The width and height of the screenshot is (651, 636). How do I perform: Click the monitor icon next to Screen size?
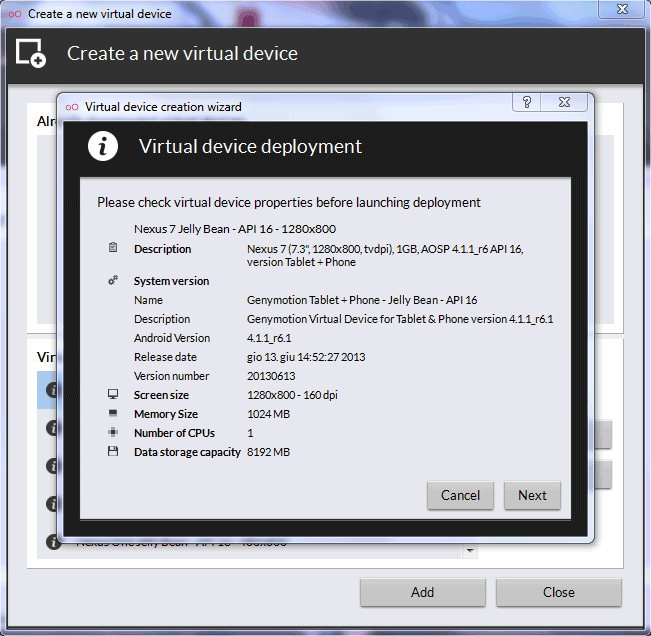pos(113,394)
